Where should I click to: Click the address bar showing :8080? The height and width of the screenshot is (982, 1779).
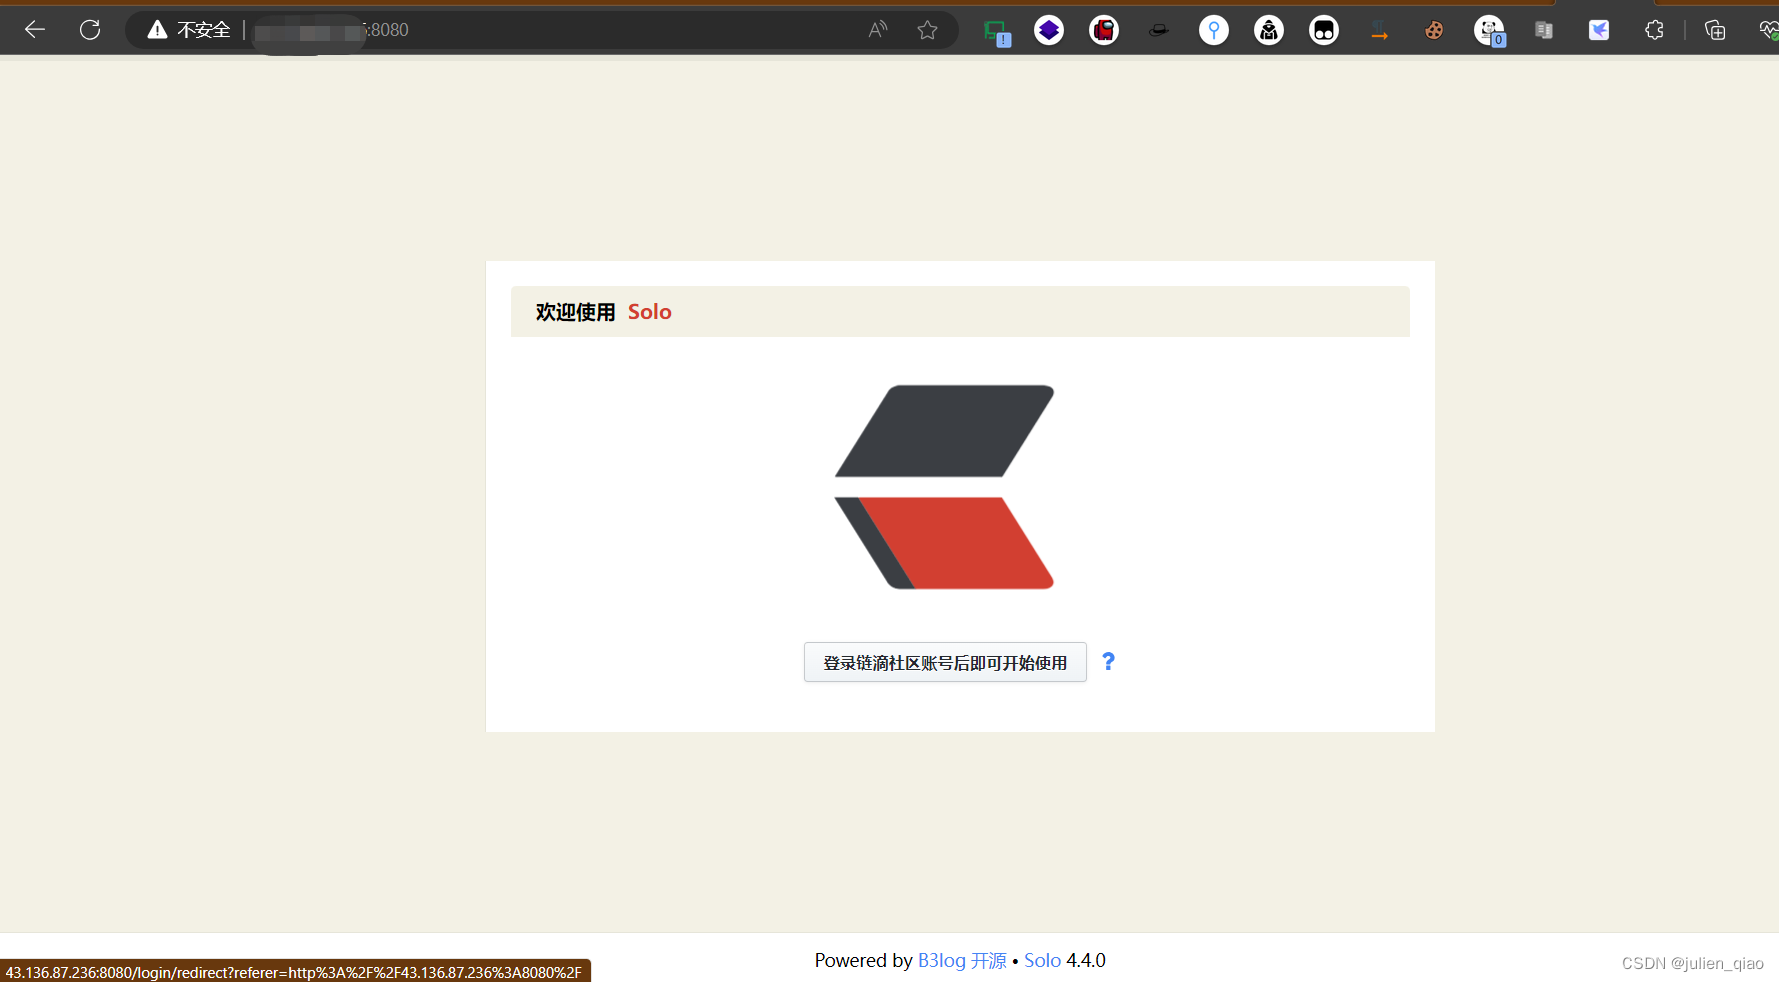coord(540,30)
